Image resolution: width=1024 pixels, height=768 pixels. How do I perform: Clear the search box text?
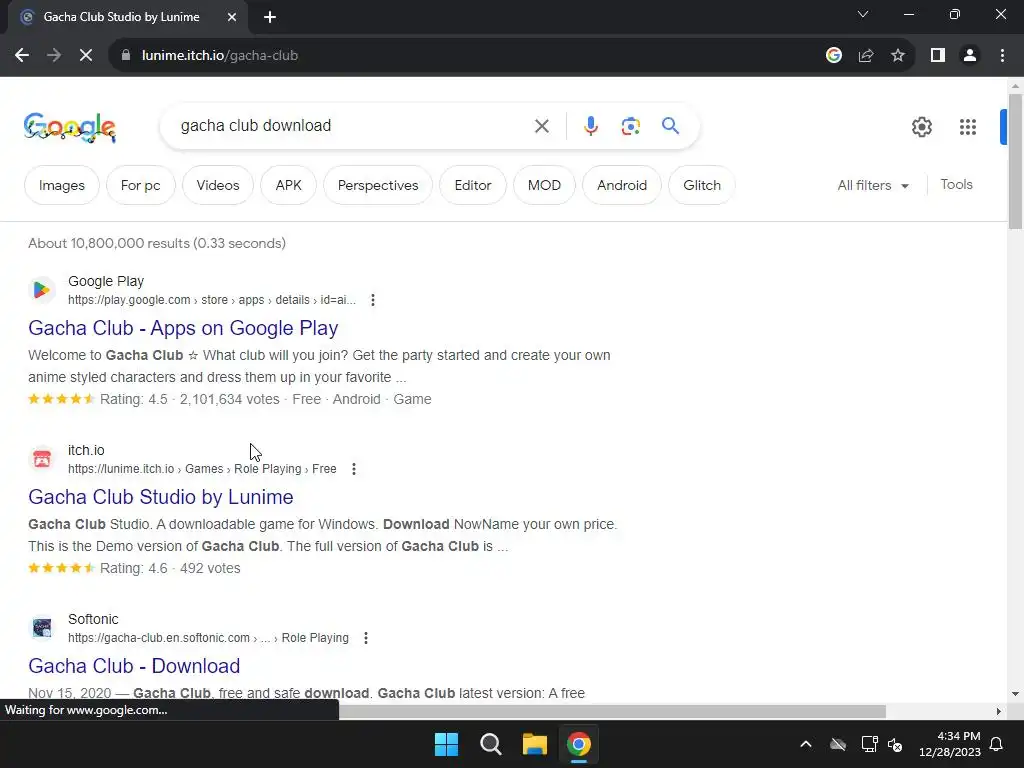point(541,125)
